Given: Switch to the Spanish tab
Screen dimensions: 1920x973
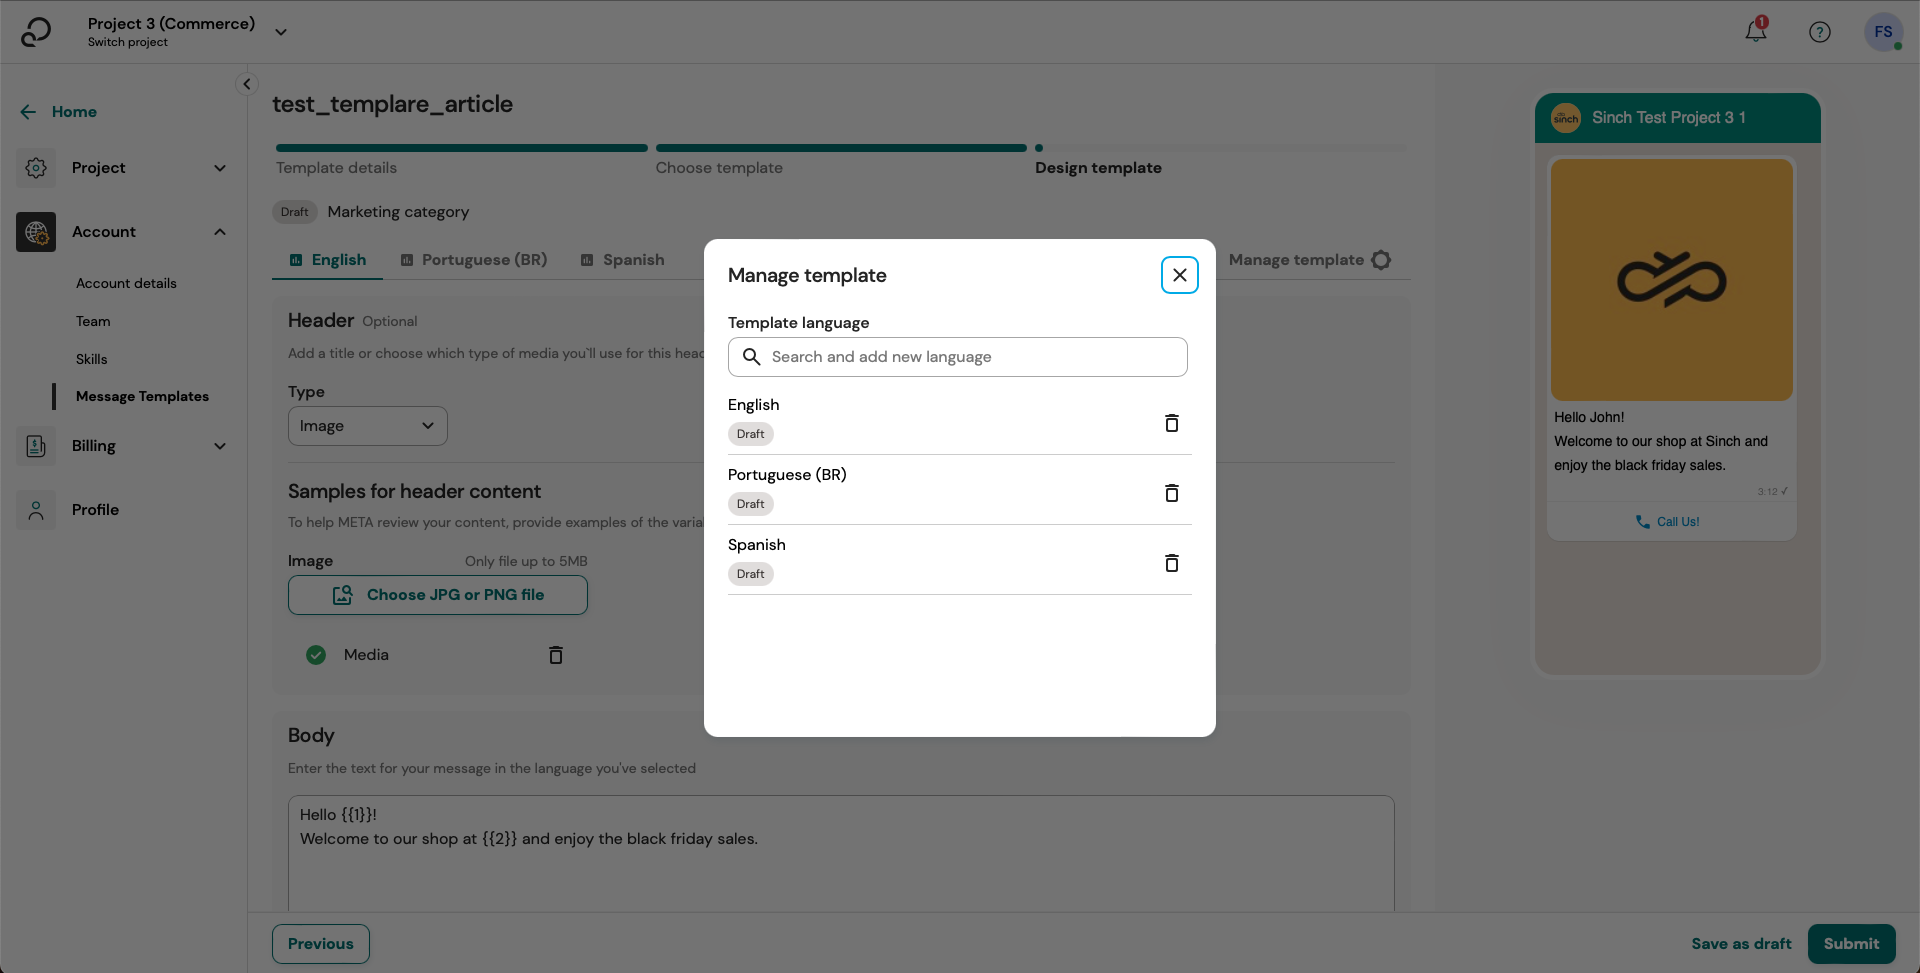Looking at the screenshot, I should pos(633,259).
